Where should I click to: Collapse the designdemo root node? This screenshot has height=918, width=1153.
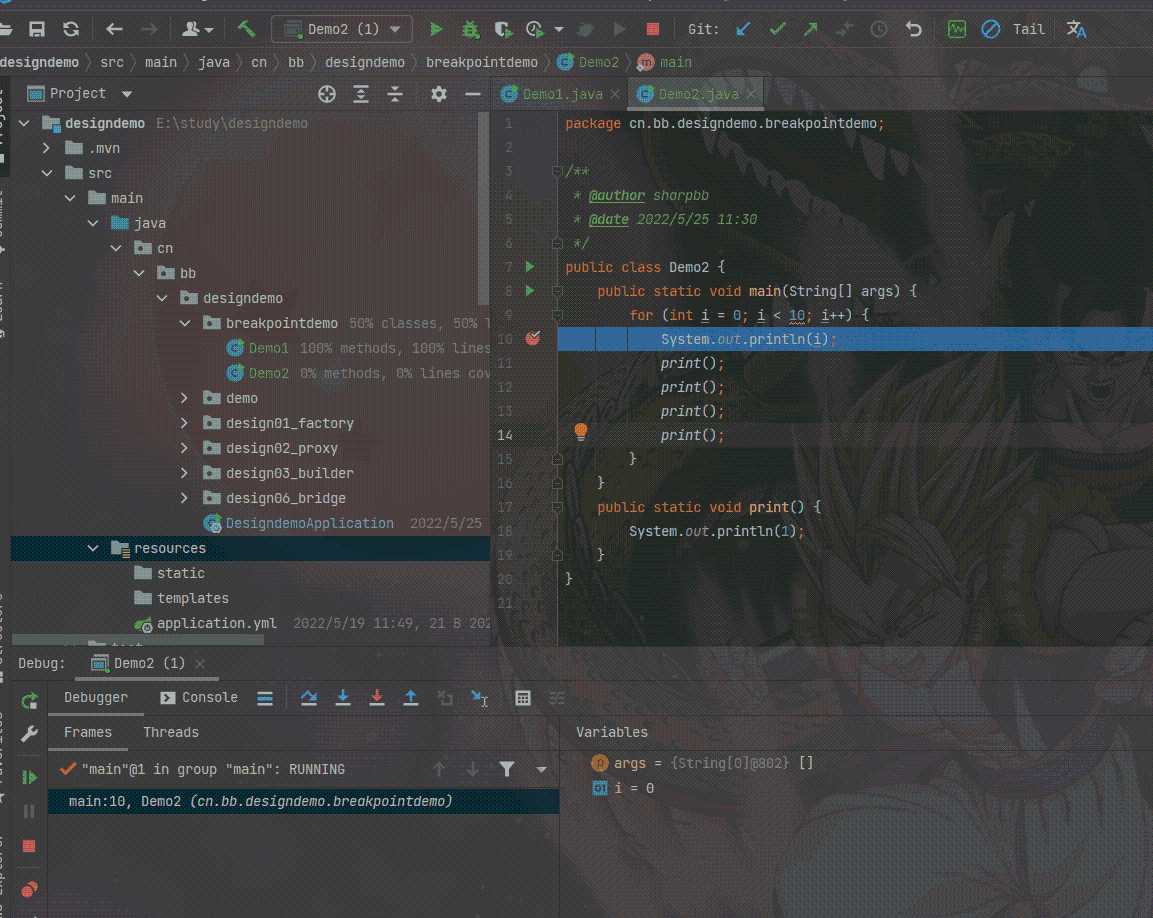coord(24,123)
